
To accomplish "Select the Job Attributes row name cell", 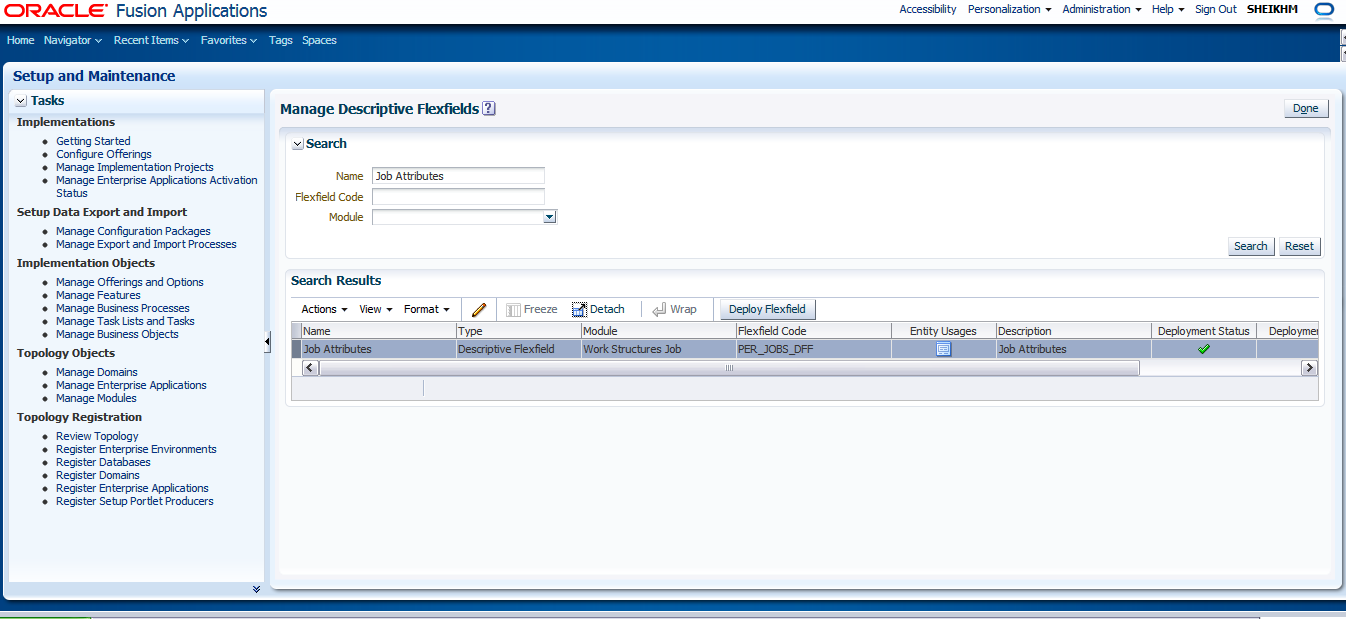I will point(378,349).
